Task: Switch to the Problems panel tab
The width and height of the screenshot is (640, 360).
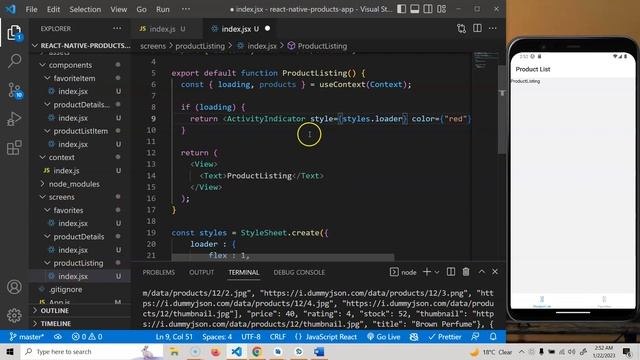Action: tap(159, 272)
